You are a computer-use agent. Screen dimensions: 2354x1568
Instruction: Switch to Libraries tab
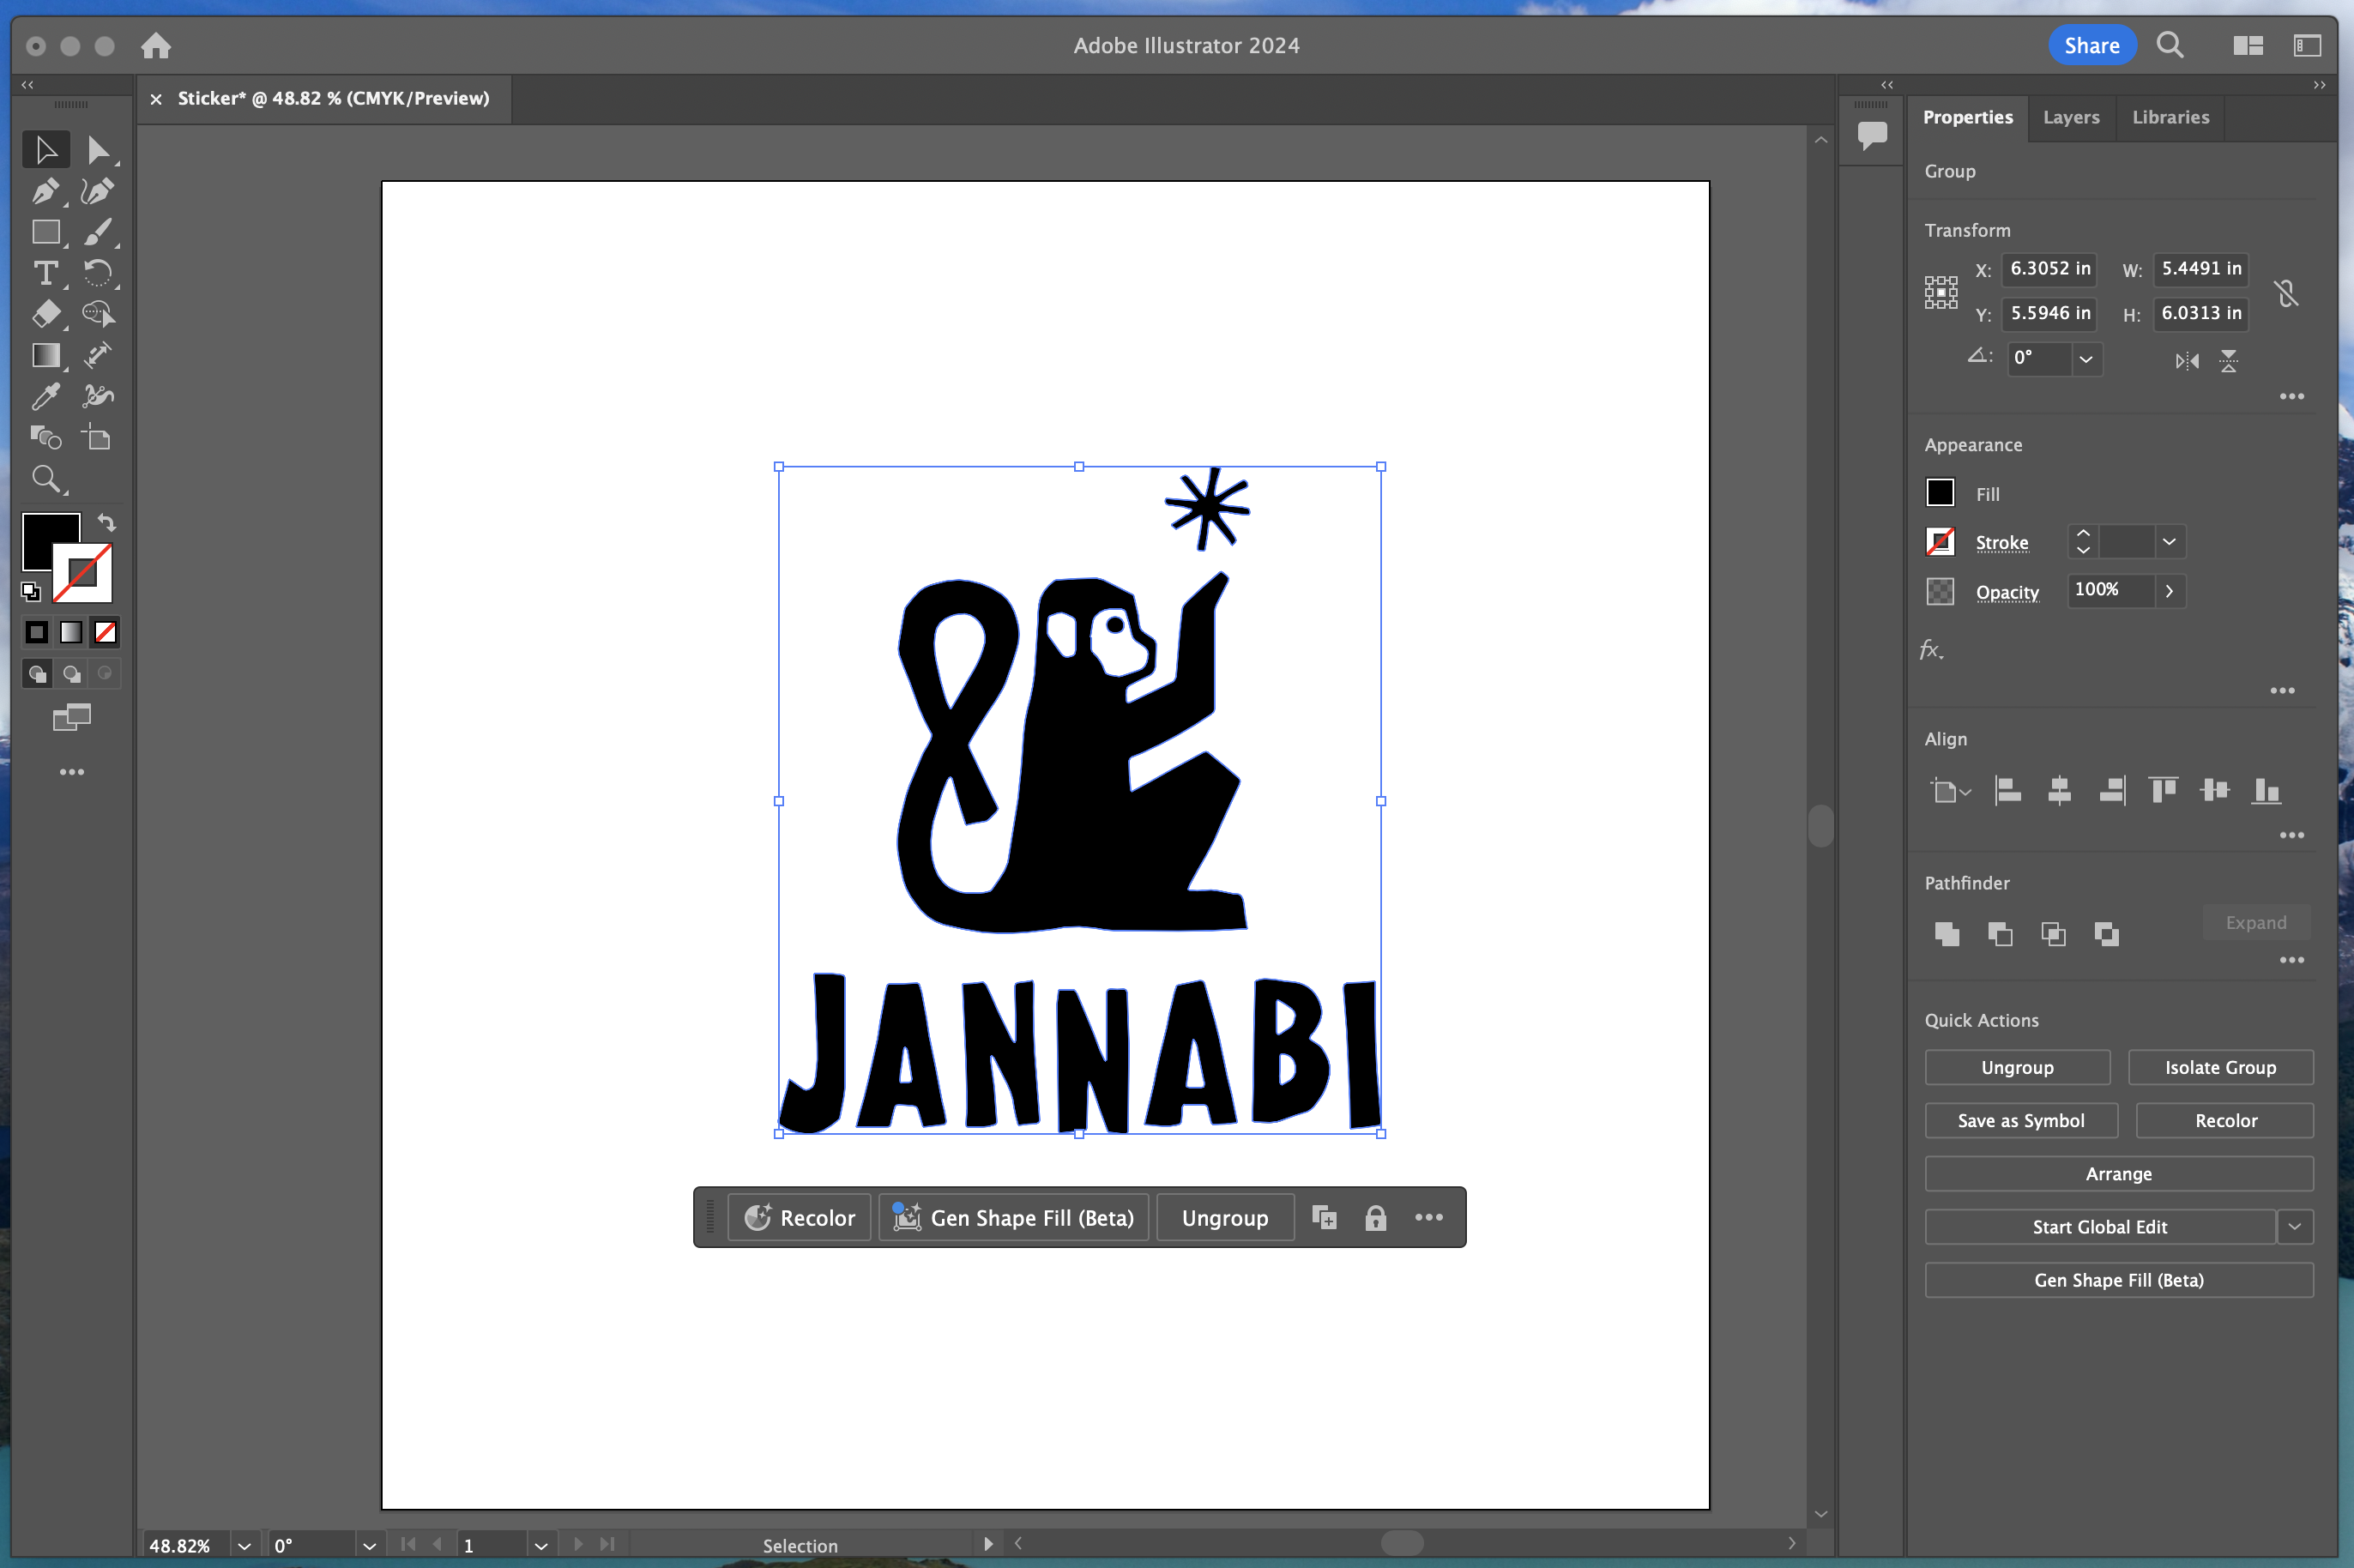pyautogui.click(x=2170, y=117)
